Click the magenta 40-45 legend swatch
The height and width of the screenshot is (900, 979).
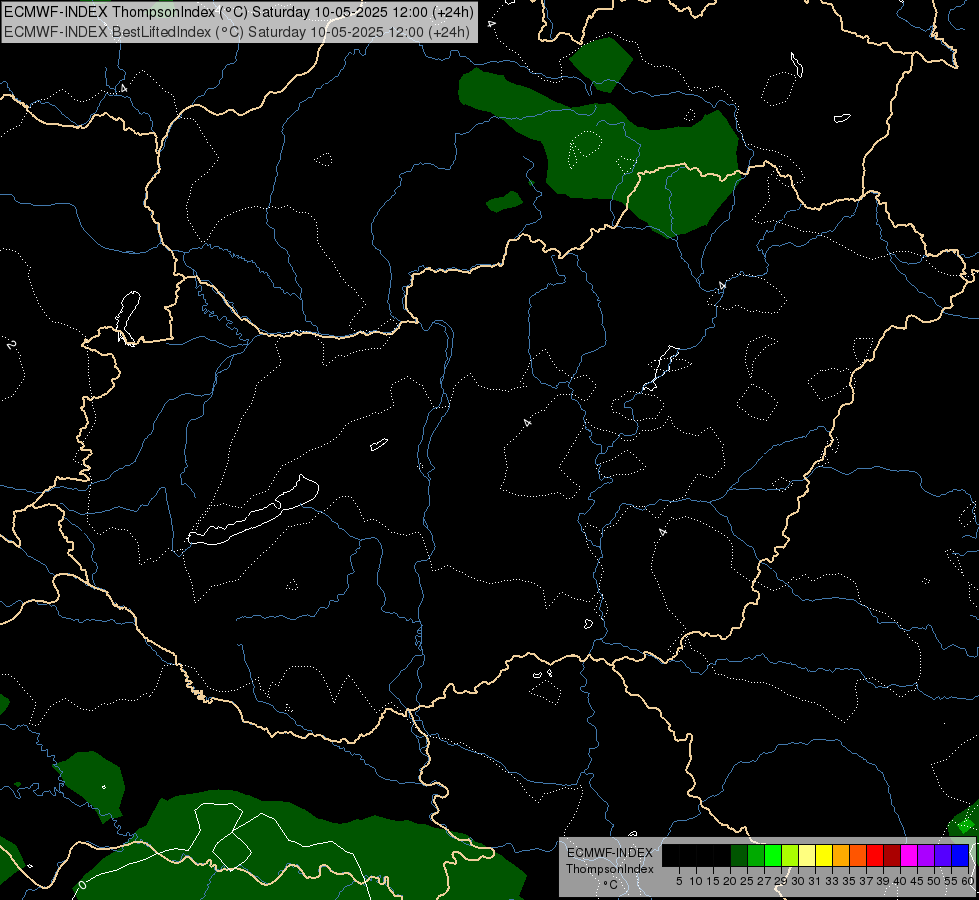click(x=910, y=855)
